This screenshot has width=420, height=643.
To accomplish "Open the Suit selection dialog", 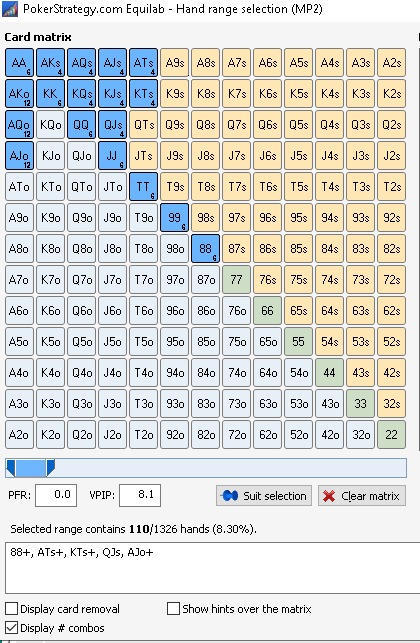I will click(264, 496).
